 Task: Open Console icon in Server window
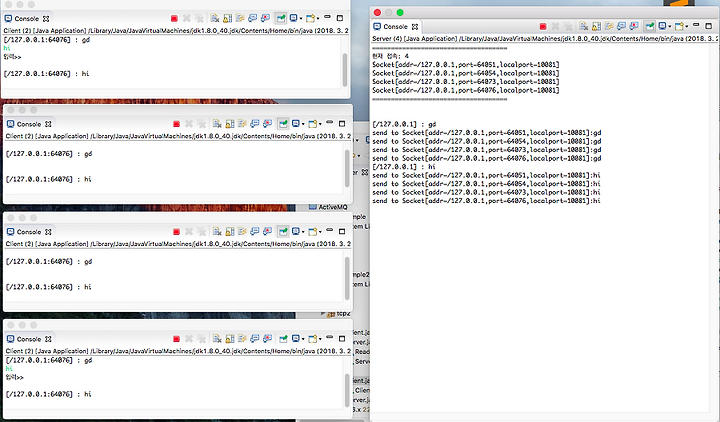[x=679, y=26]
